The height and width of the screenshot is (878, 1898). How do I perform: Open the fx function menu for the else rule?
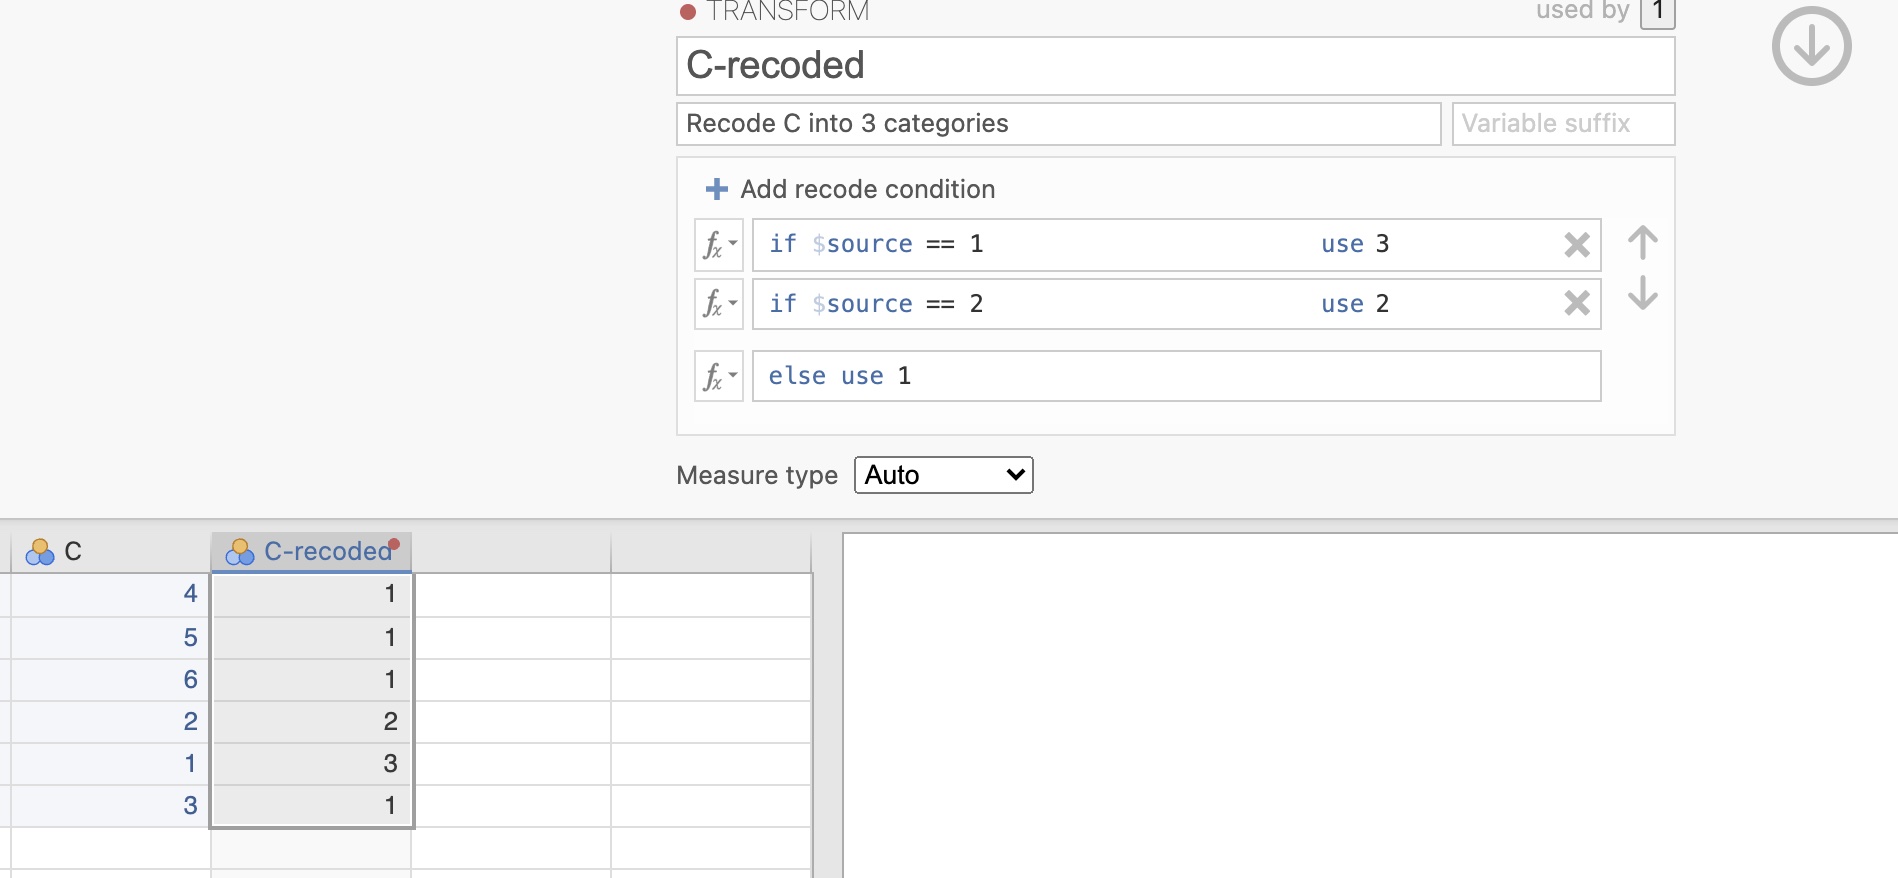click(718, 376)
